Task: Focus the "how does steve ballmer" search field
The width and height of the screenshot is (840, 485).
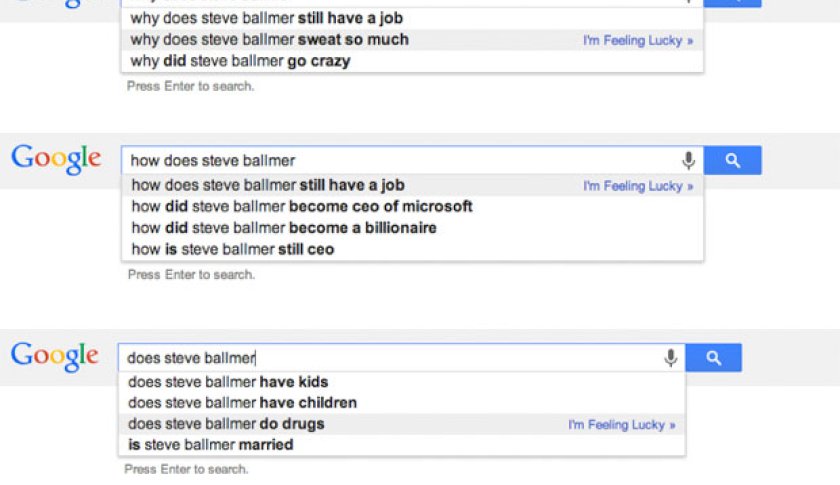Action: click(400, 160)
